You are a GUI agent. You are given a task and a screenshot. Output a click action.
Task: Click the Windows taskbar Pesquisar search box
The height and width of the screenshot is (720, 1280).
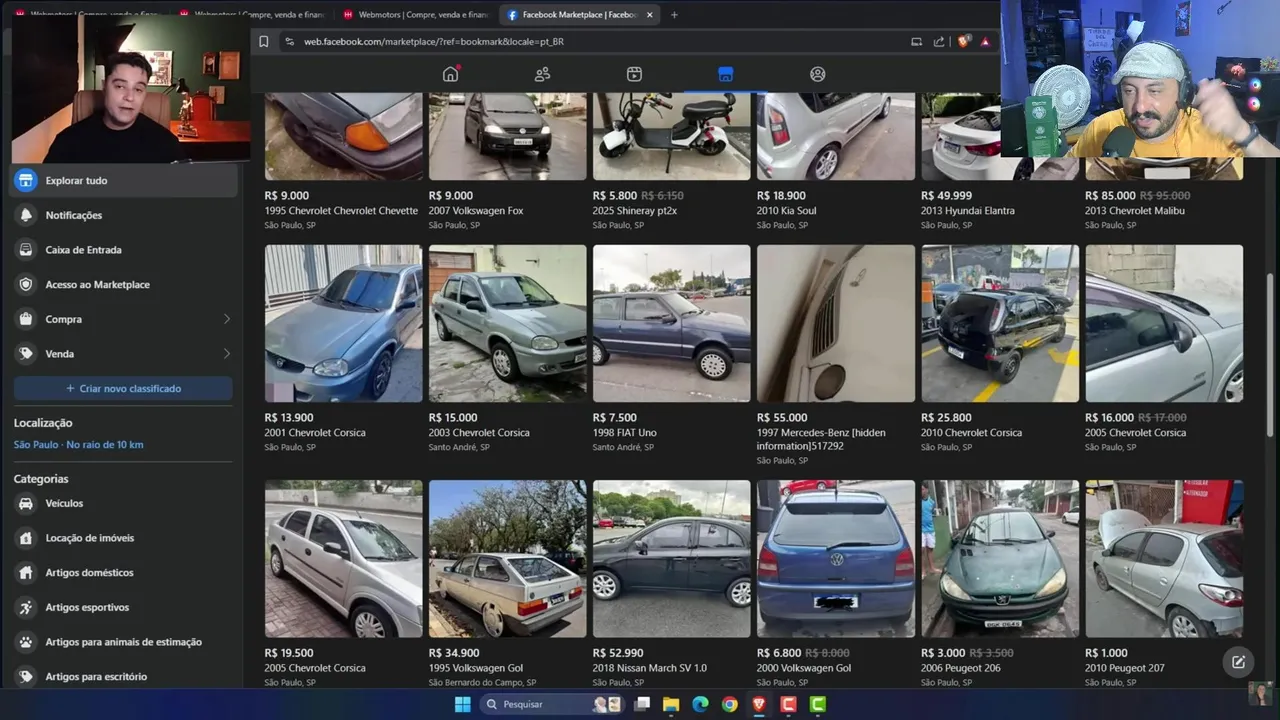[551, 704]
